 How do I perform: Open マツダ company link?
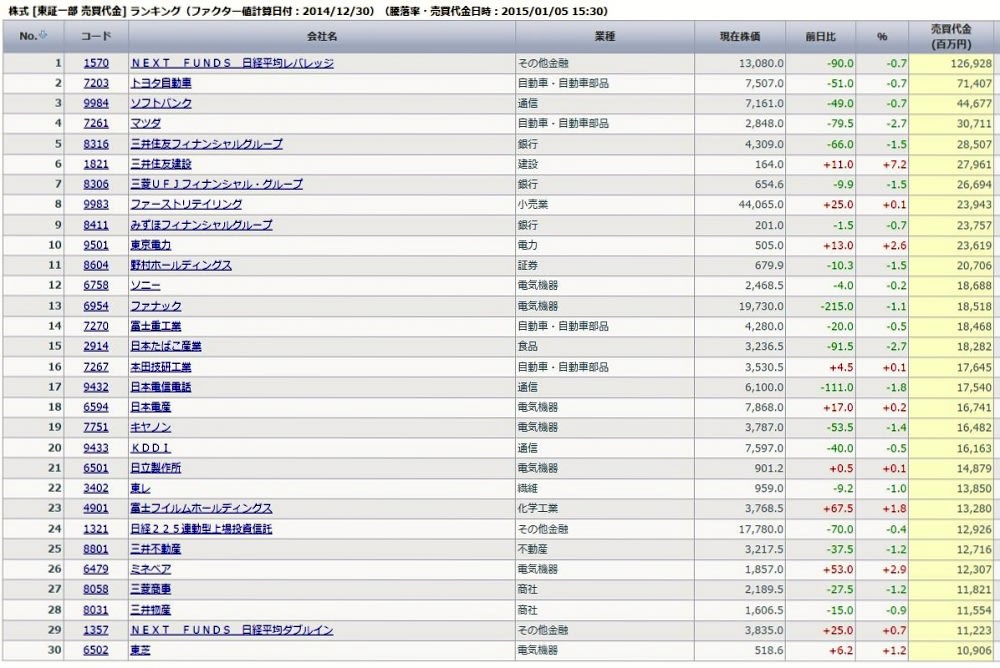point(145,123)
